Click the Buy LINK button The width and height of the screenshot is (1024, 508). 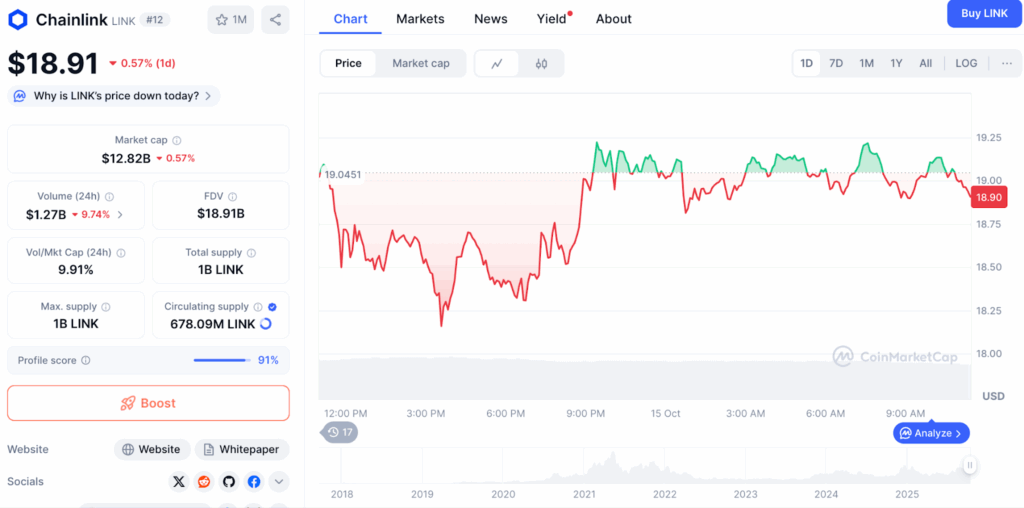(x=984, y=13)
